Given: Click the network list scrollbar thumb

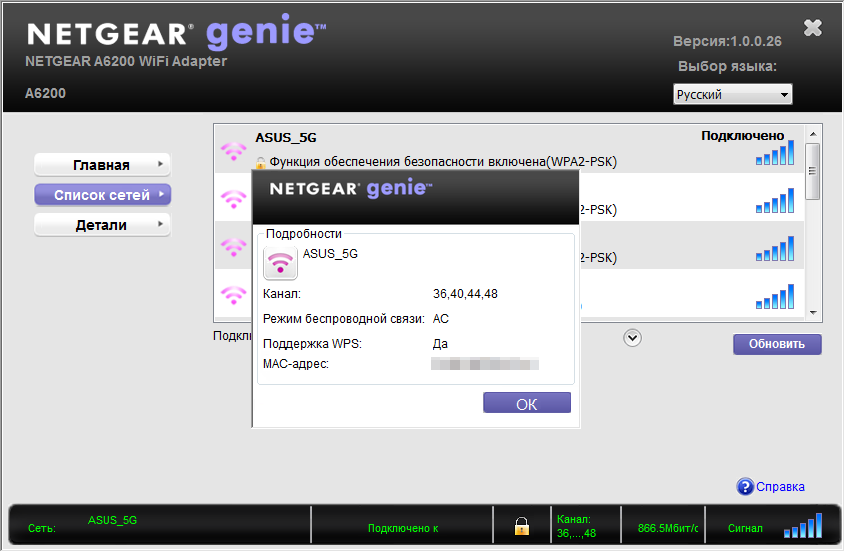Looking at the screenshot, I should click(813, 171).
